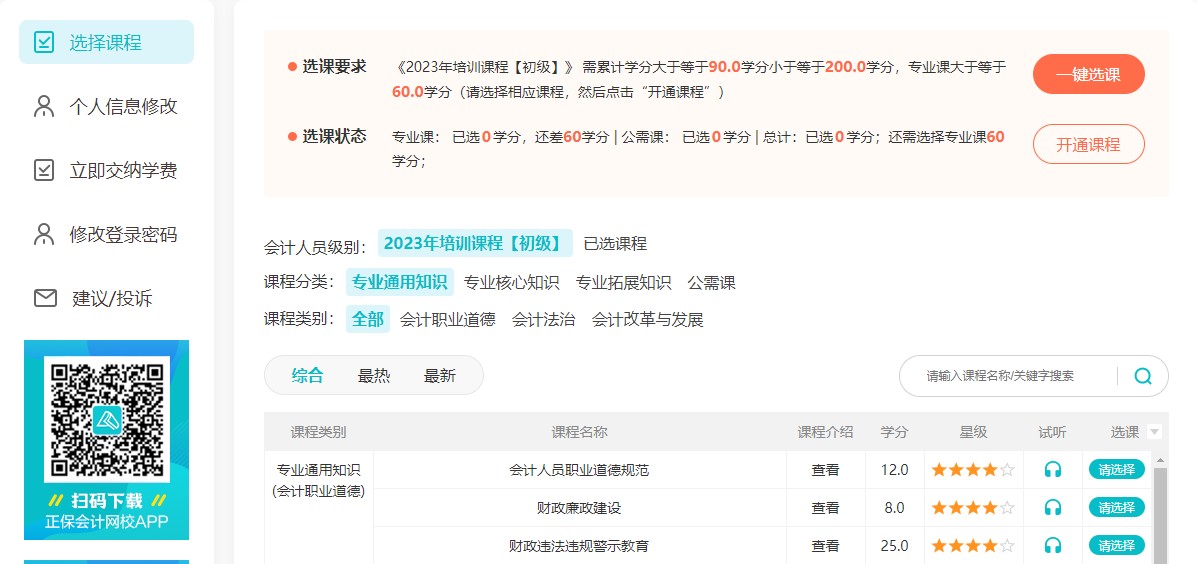Click the 学分 column header

click(895, 432)
